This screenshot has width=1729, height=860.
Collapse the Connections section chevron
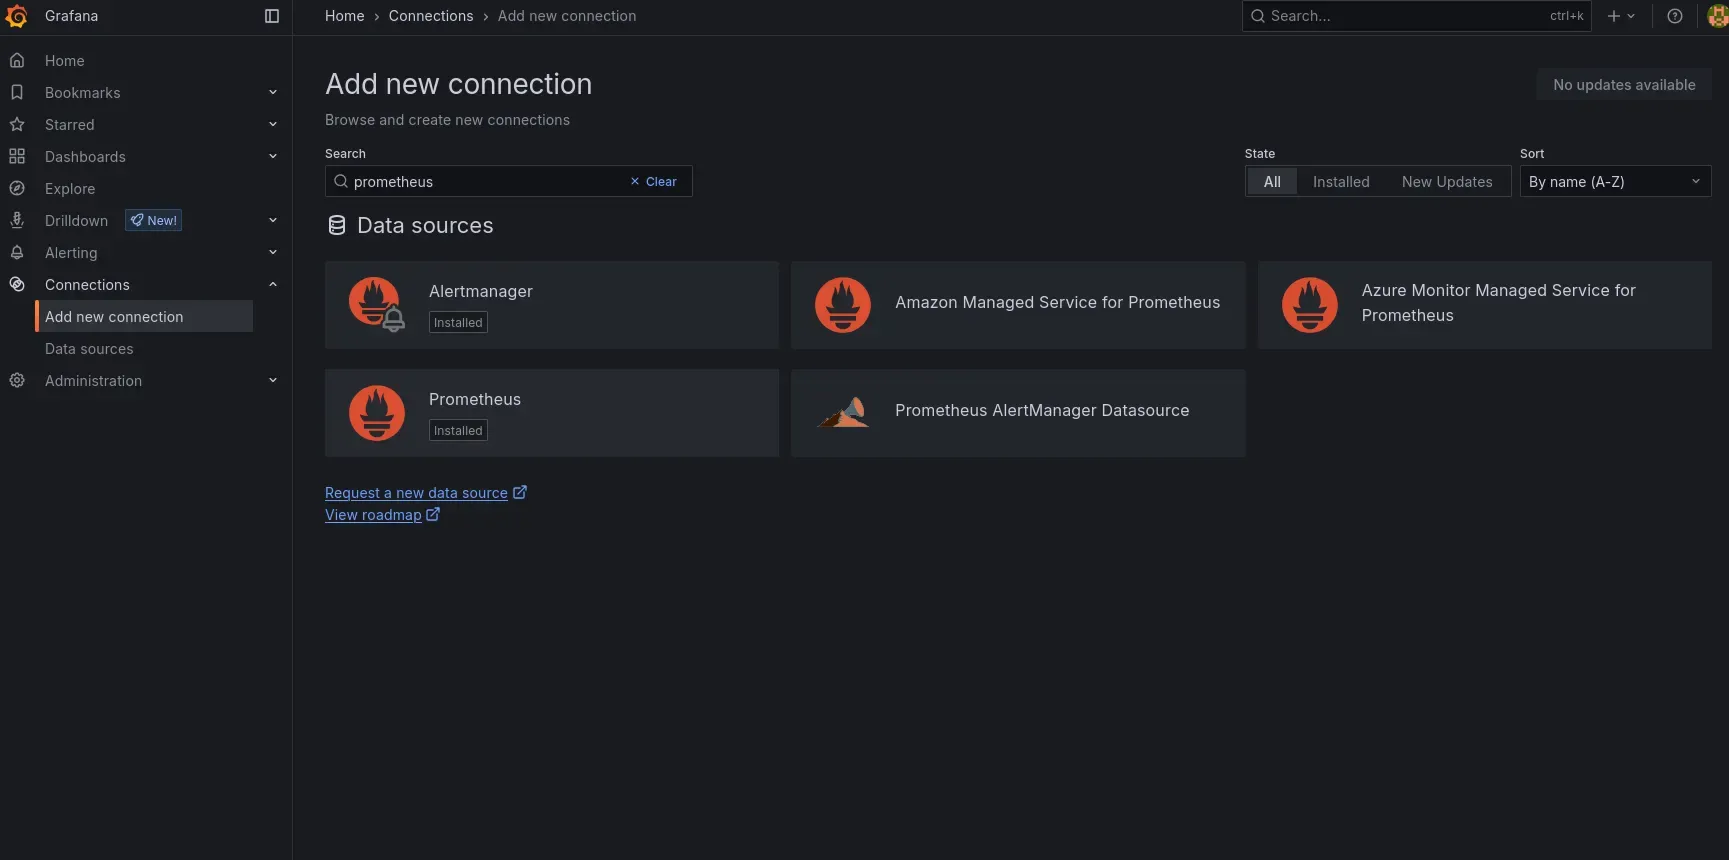(x=273, y=285)
